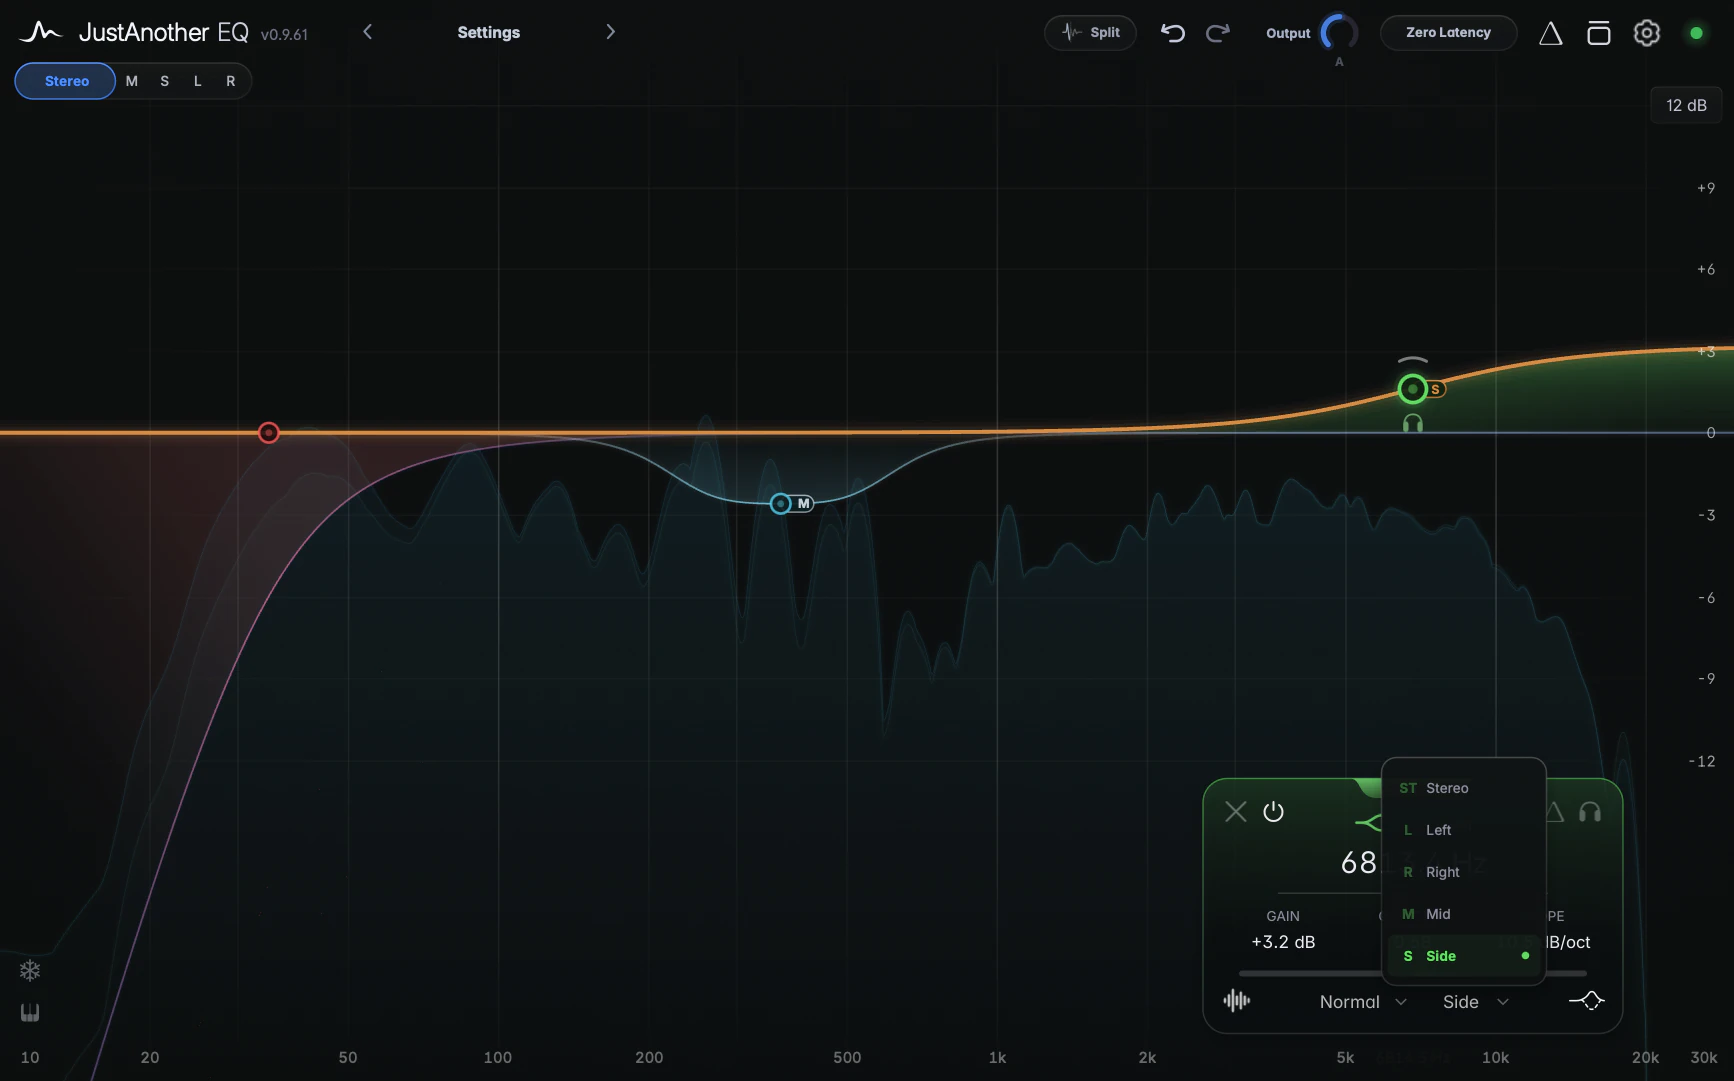Open the Side channel dropdown
Viewport: 1734px width, 1081px height.
1475,1002
